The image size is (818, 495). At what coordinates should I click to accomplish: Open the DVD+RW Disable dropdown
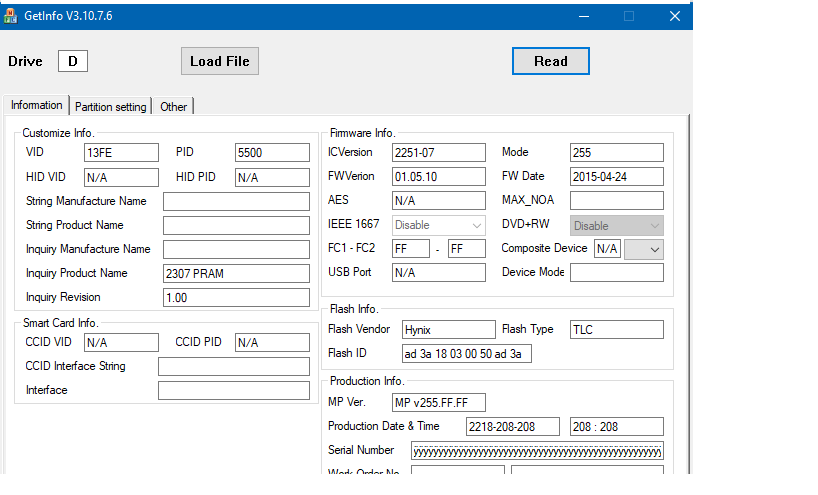pyautogui.click(x=617, y=225)
